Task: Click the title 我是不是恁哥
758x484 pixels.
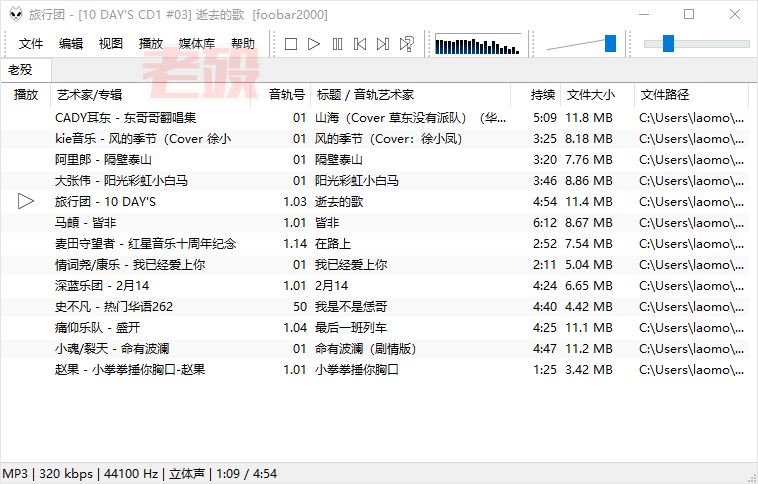Action: tap(351, 307)
